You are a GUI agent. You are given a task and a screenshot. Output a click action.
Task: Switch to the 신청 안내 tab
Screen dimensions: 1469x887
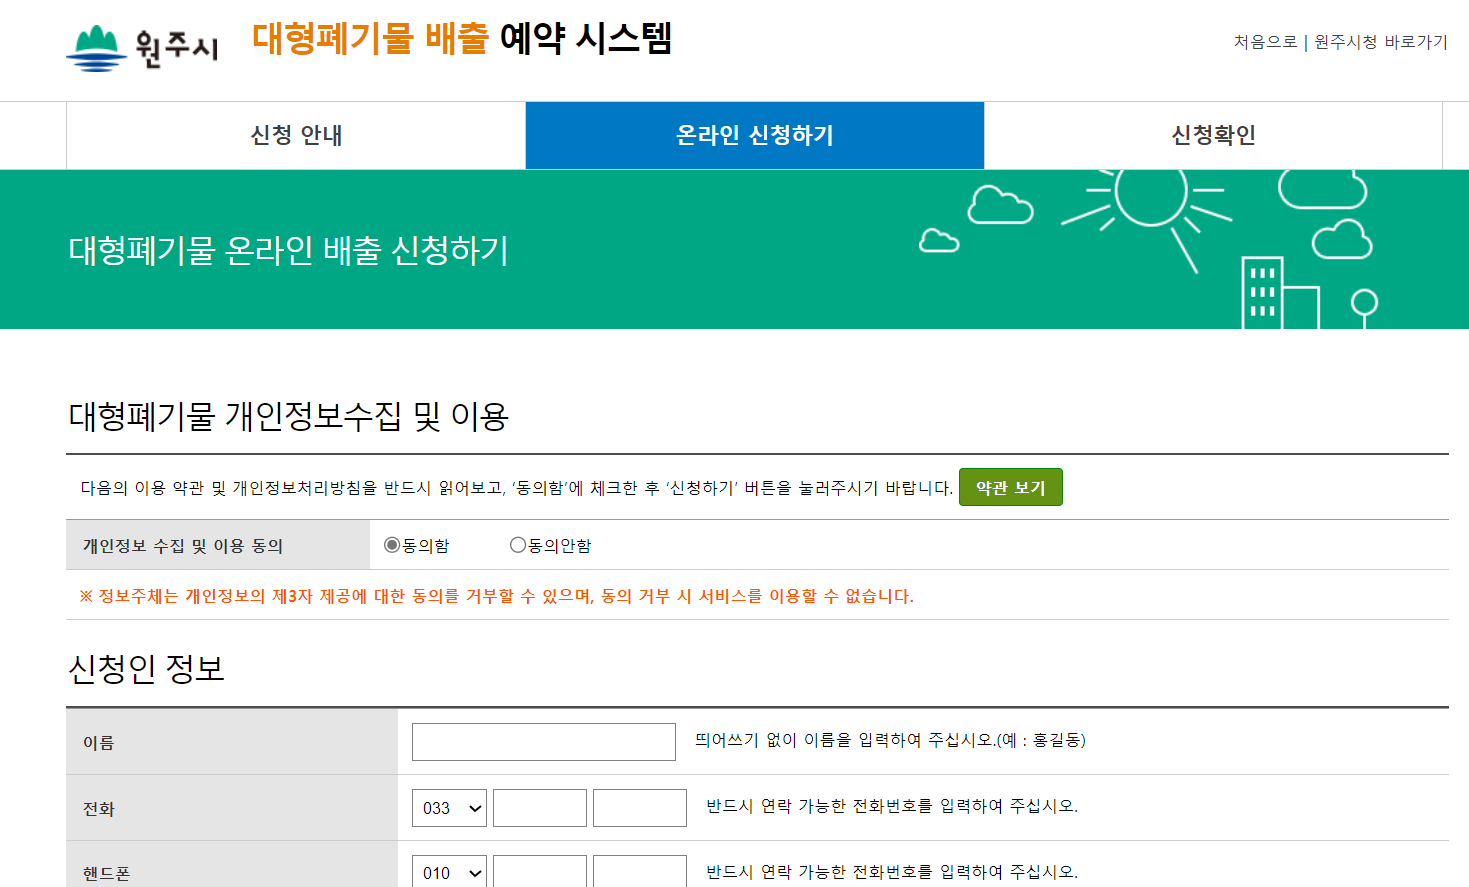pyautogui.click(x=294, y=135)
